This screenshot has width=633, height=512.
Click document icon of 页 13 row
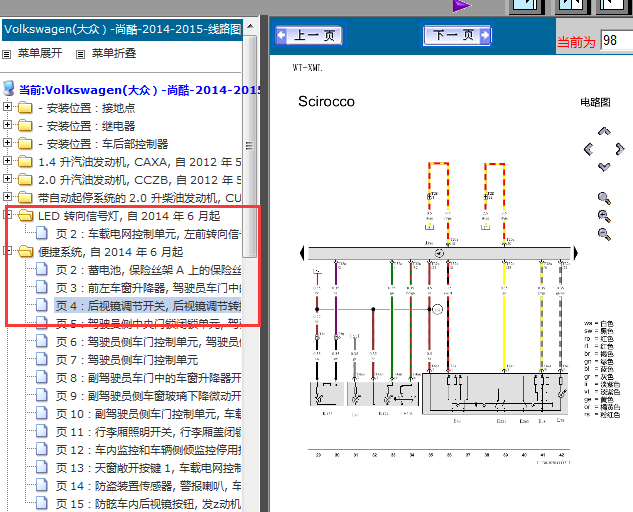click(42, 467)
